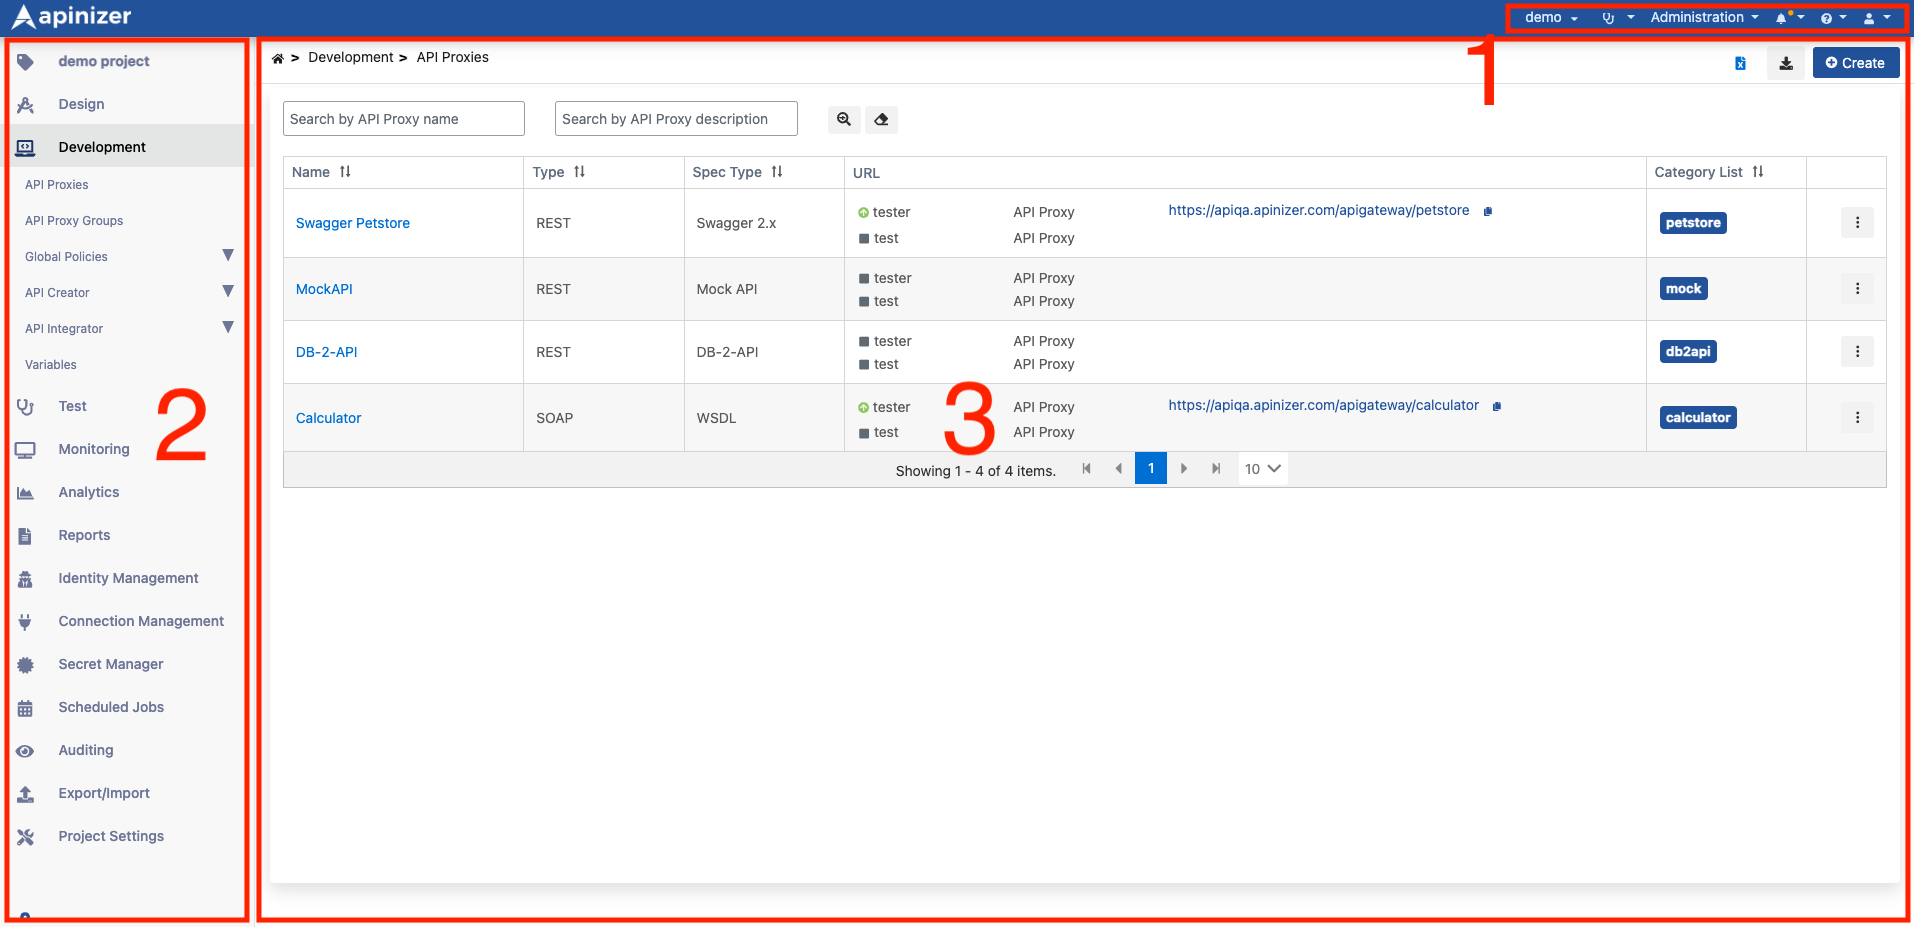This screenshot has width=1914, height=927.
Task: Copy the petstore URL using copy icon
Action: (1488, 211)
